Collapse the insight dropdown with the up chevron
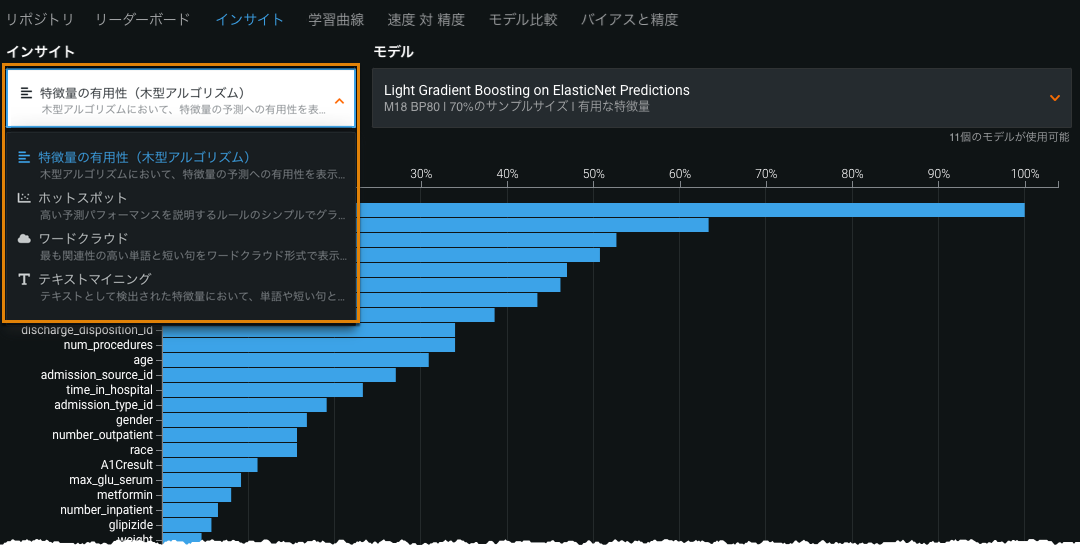 tap(339, 100)
